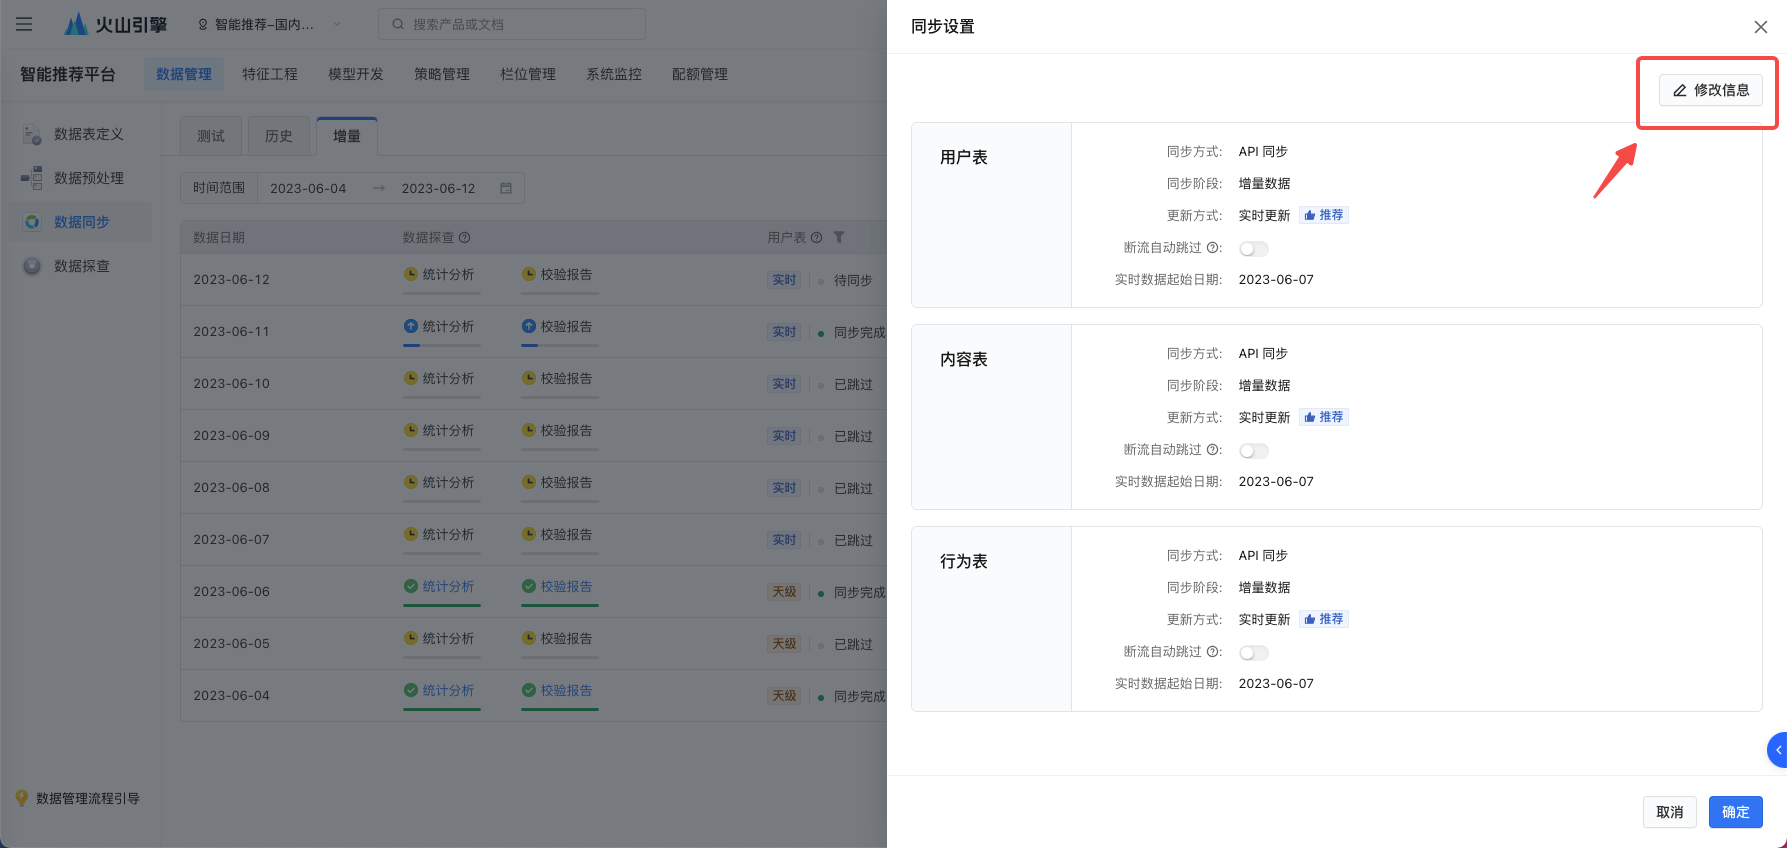1787x848 pixels.
Task: Click the 天级 tag in 2023-06-05 row
Action: pos(784,644)
